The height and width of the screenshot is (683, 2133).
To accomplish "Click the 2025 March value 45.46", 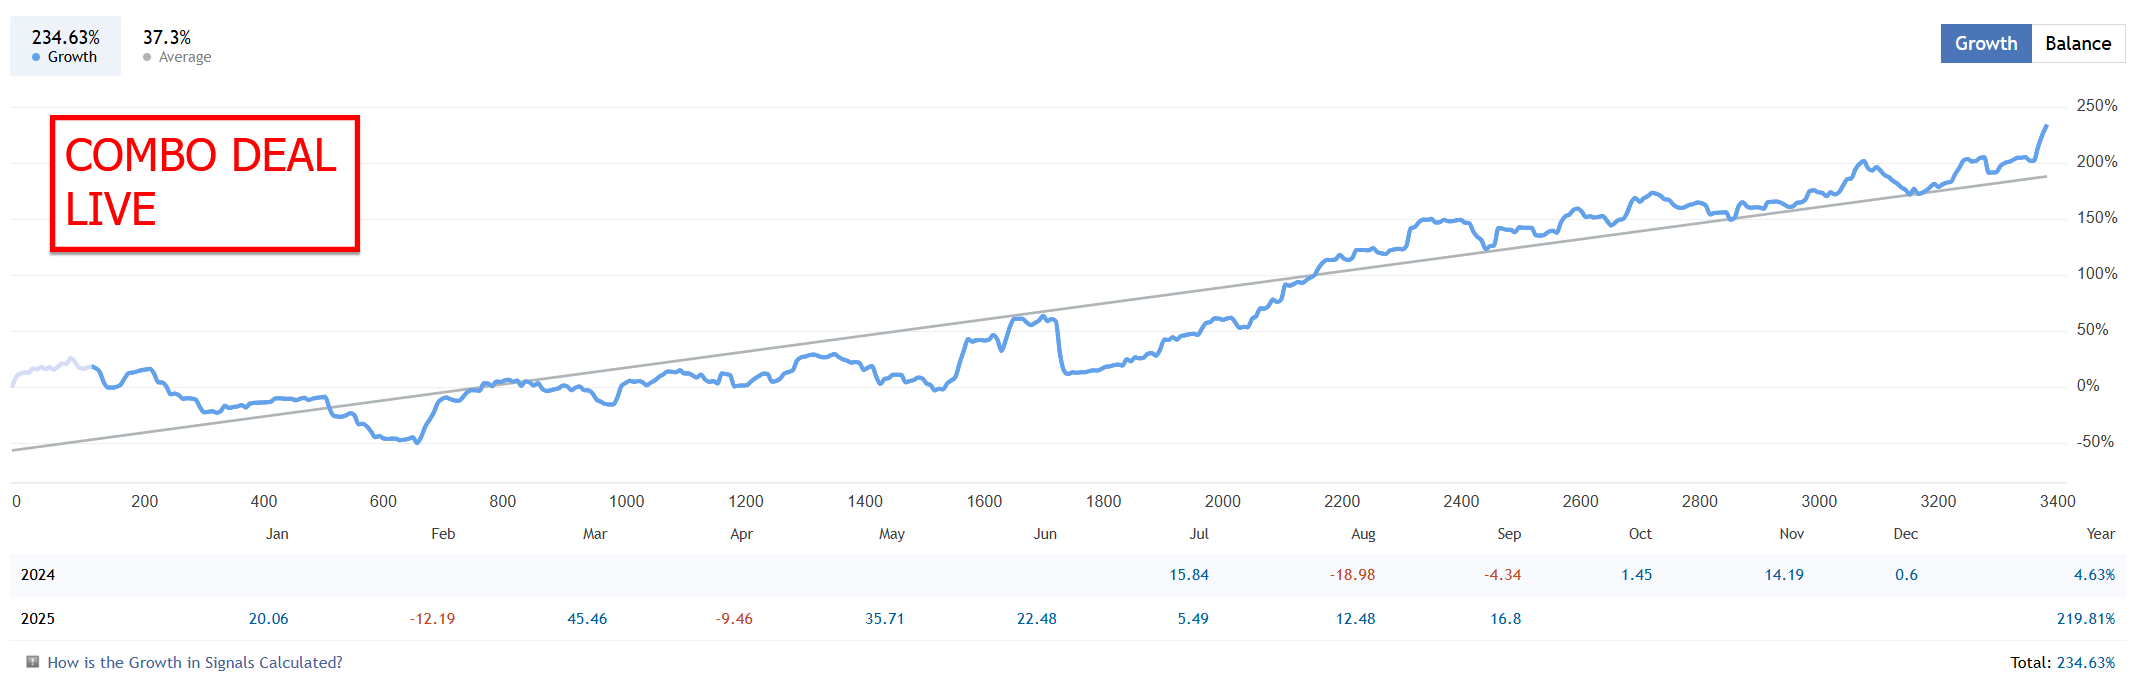I will tap(587, 619).
